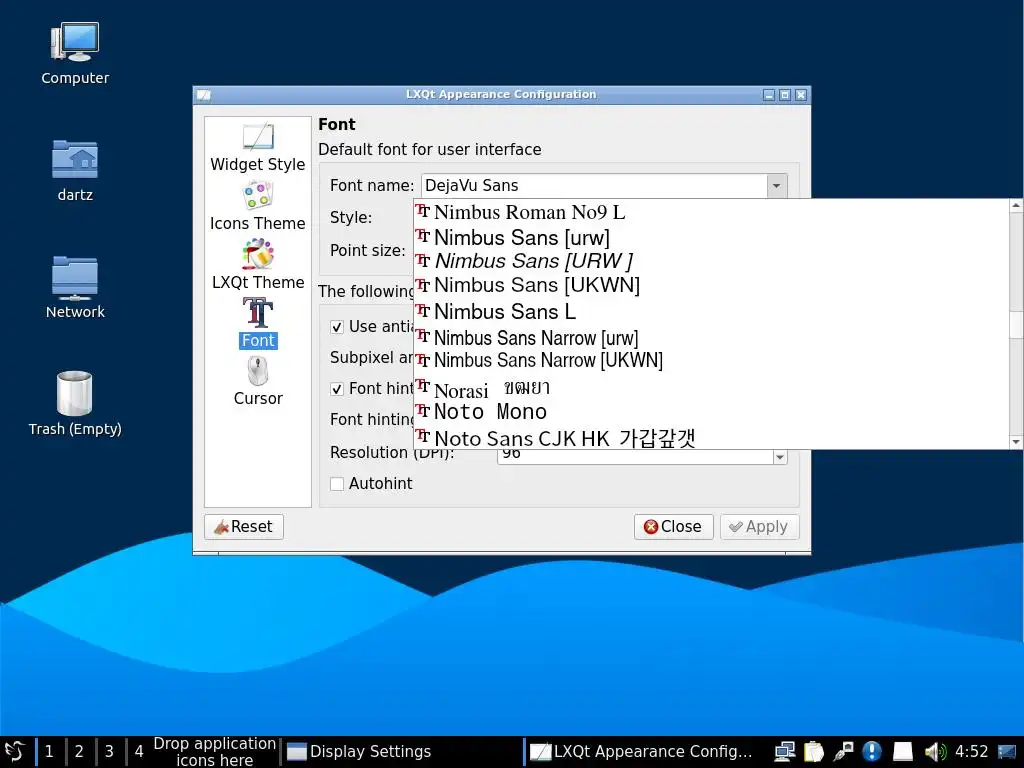Click font list scrollbar up arrow
The width and height of the screenshot is (1024, 768).
[1016, 206]
